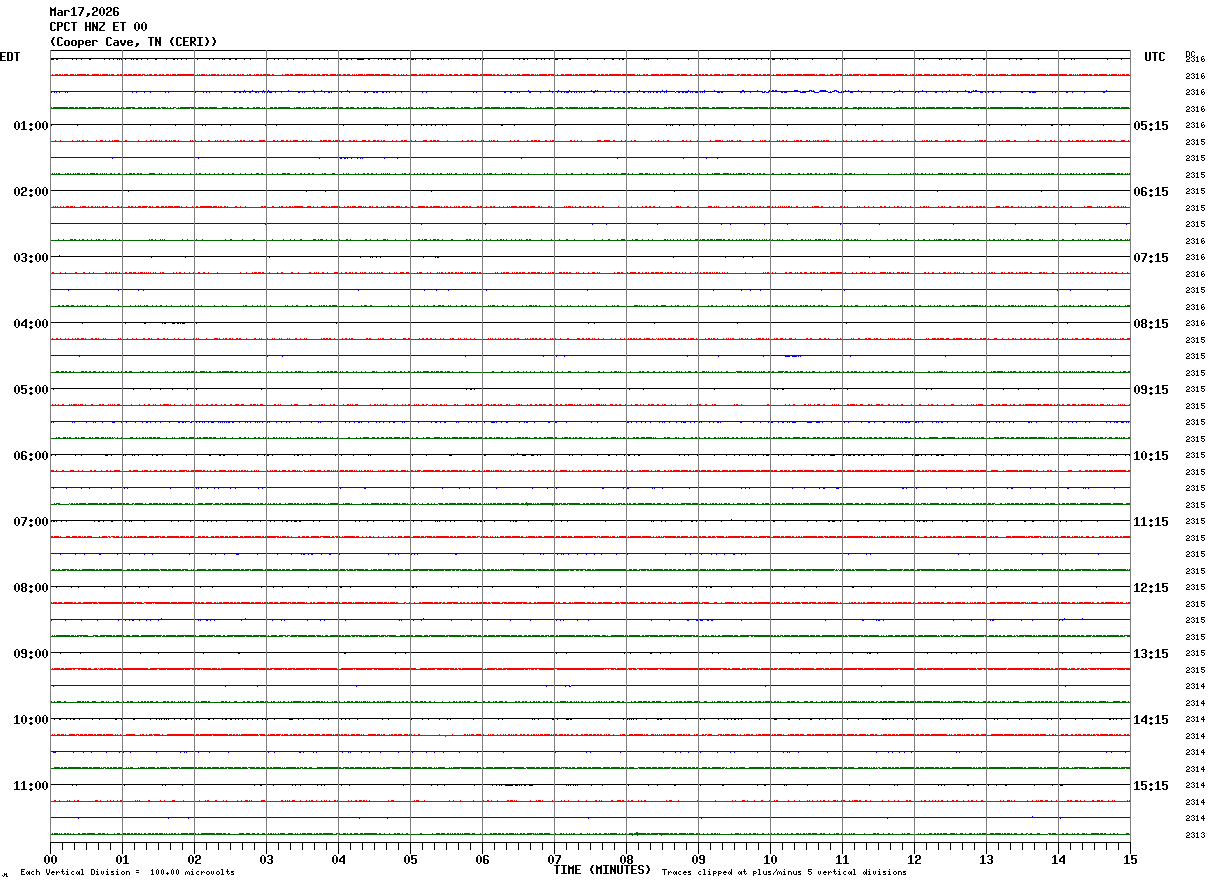The width and height of the screenshot is (1210, 886).
Task: Click the "EDT" time zone header
Action: tap(10, 57)
